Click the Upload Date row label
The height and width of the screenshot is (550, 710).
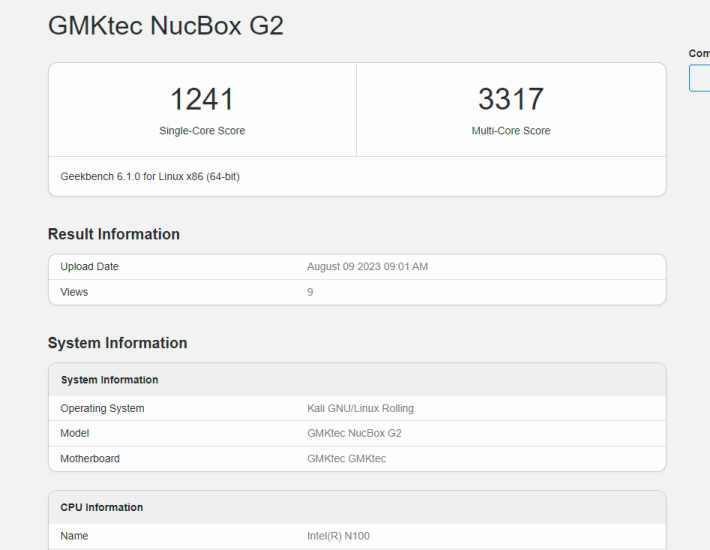point(89,267)
